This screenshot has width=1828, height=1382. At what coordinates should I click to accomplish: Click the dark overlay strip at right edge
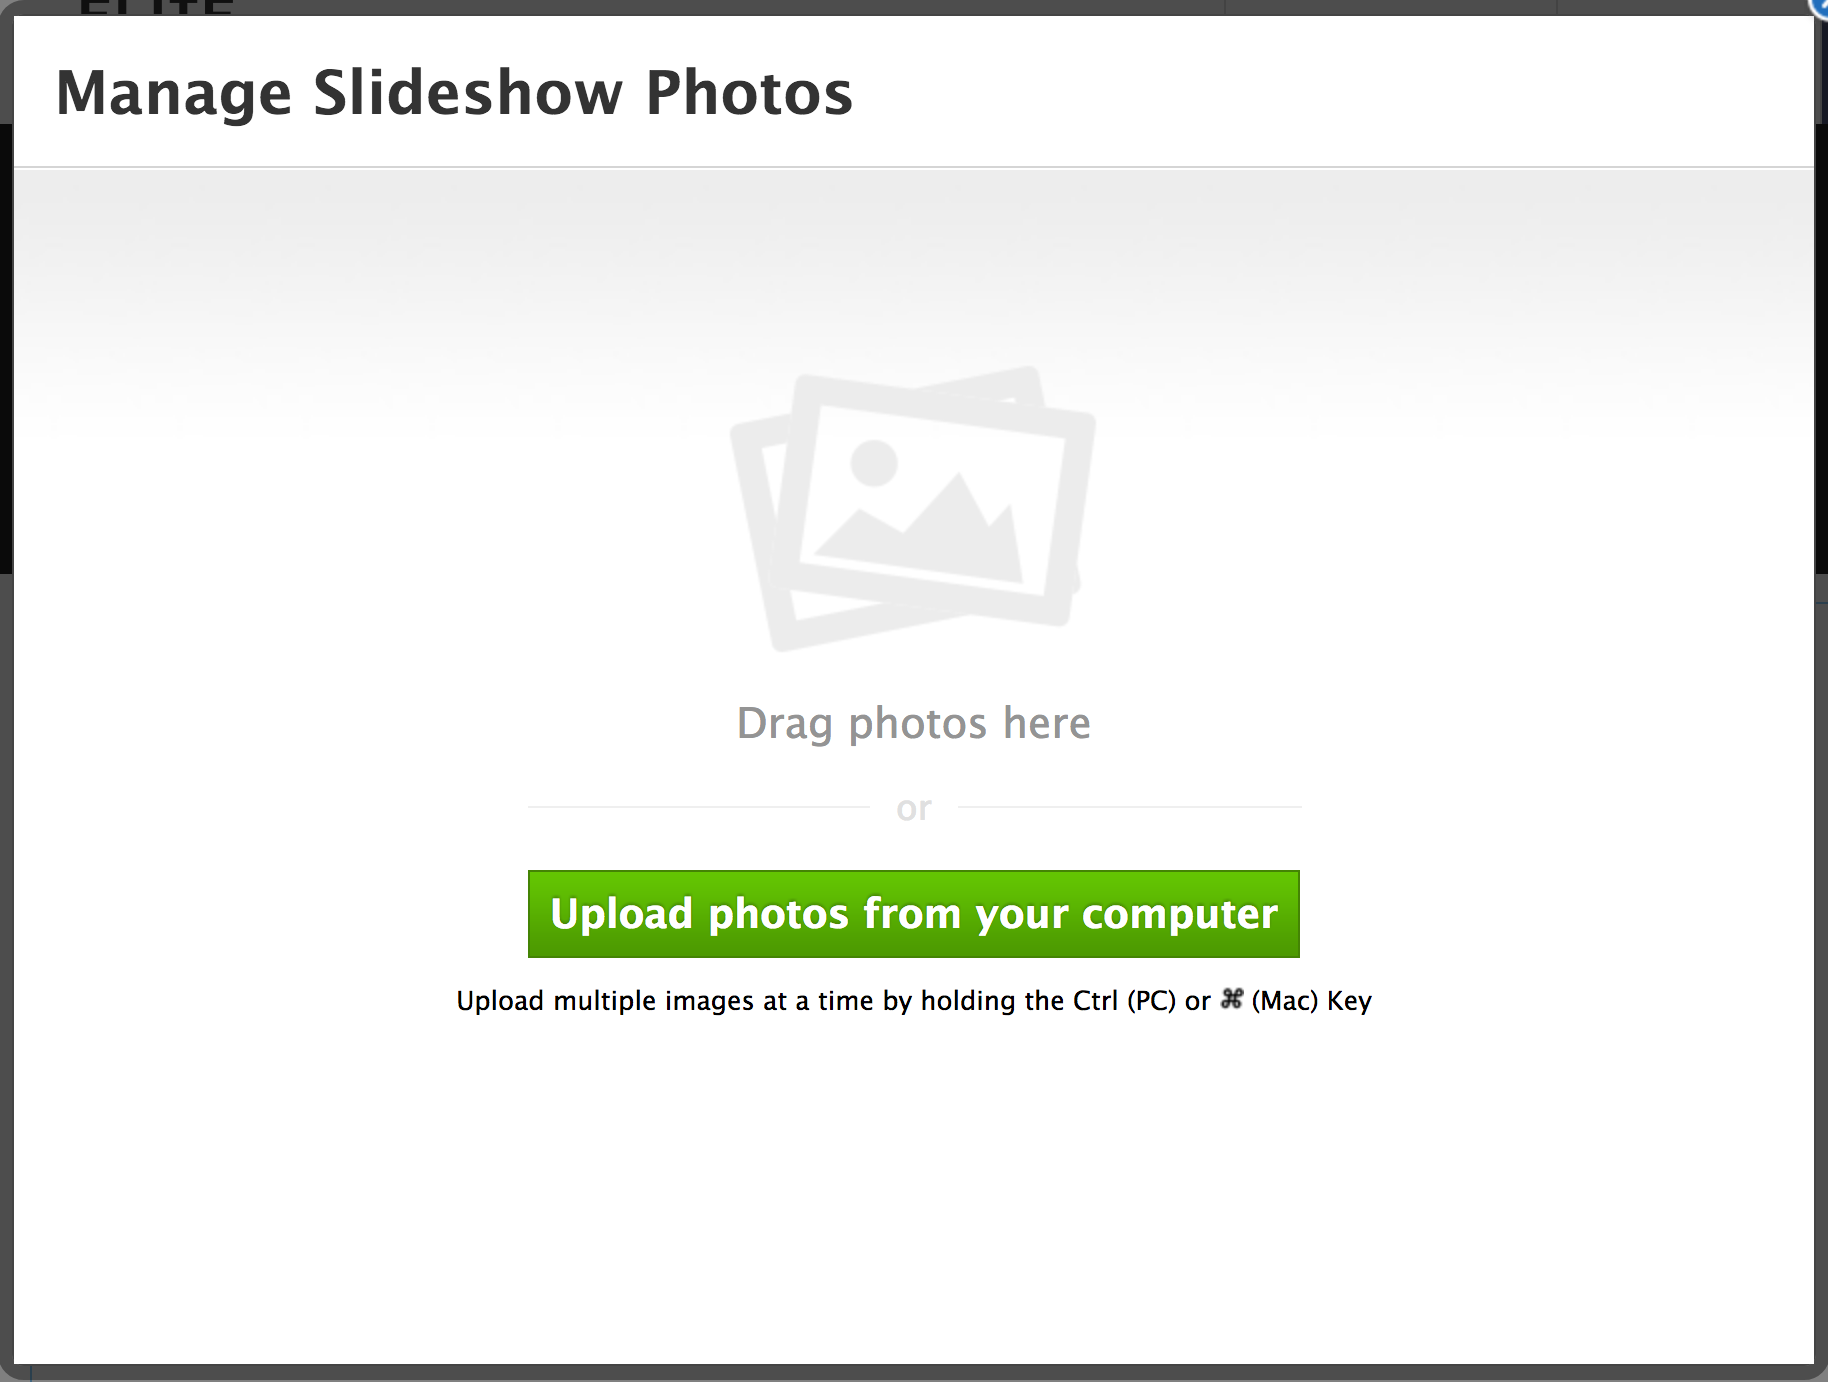(1821, 700)
